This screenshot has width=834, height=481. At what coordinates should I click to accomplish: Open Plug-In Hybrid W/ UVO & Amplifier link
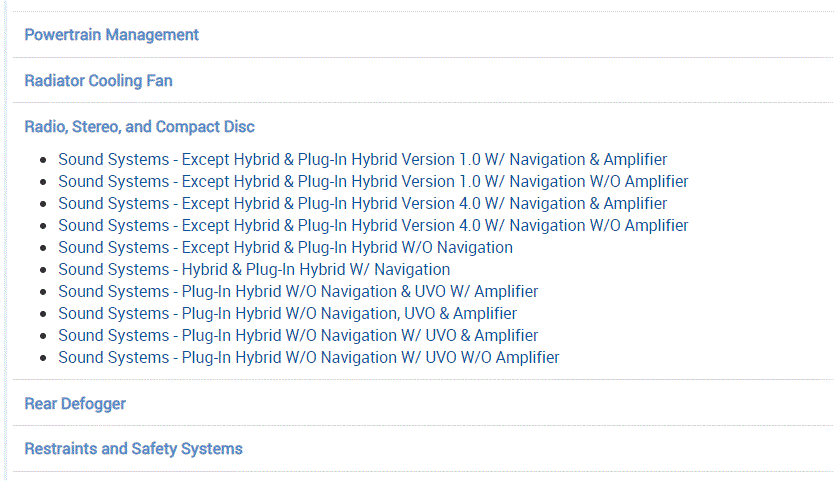pos(298,335)
